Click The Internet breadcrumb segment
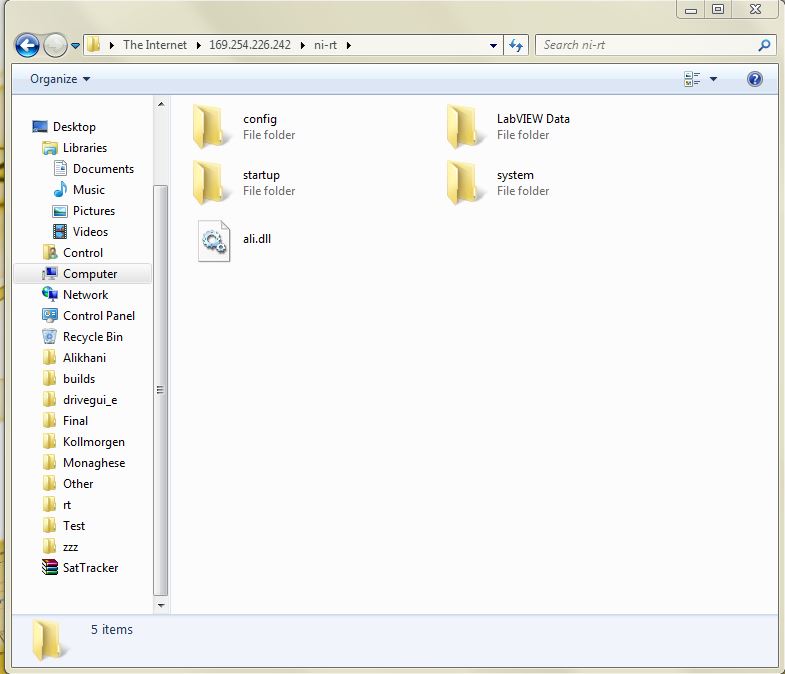The width and height of the screenshot is (785, 674). [x=154, y=45]
